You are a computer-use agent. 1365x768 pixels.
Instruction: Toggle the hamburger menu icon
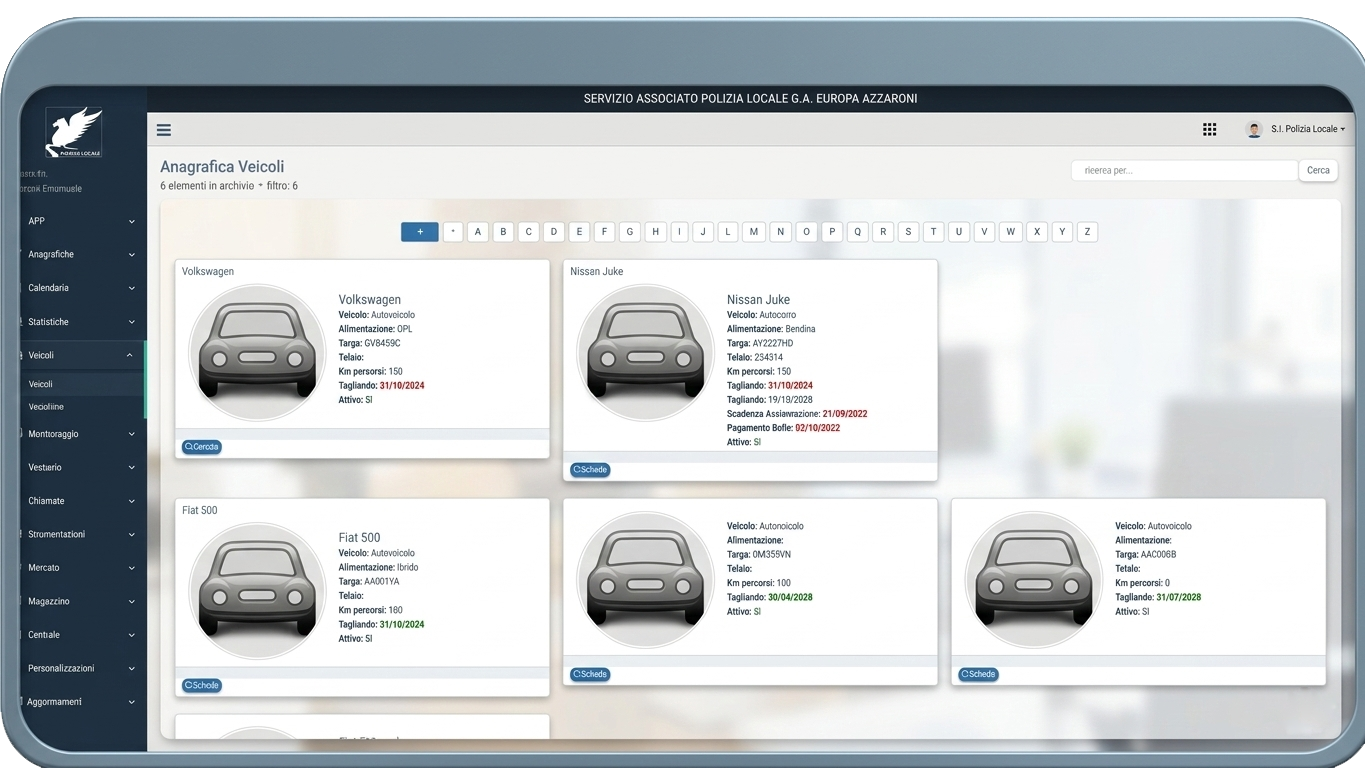tap(164, 130)
